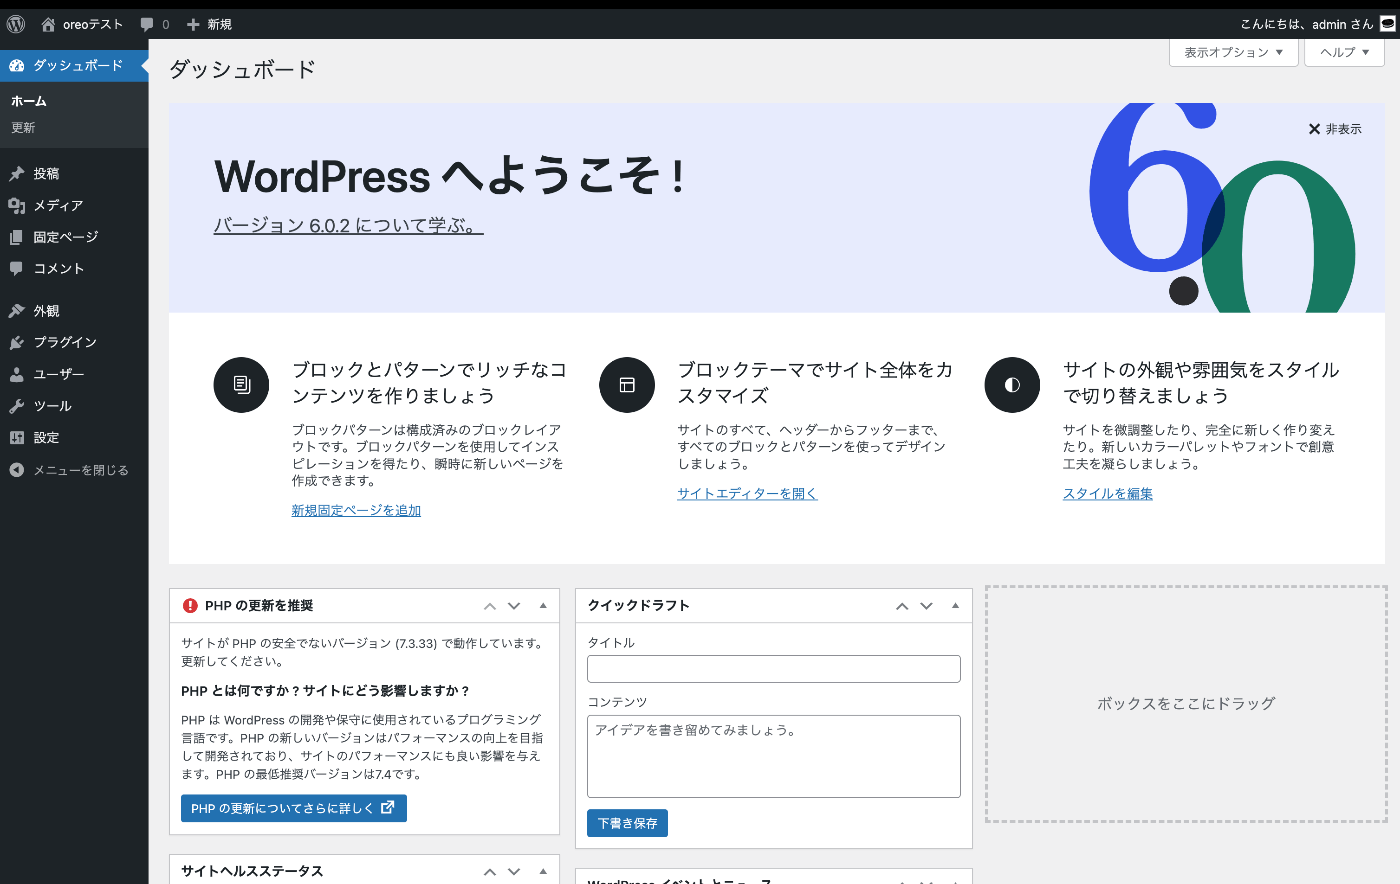Click the red warning icon on PHP box

tap(190, 605)
